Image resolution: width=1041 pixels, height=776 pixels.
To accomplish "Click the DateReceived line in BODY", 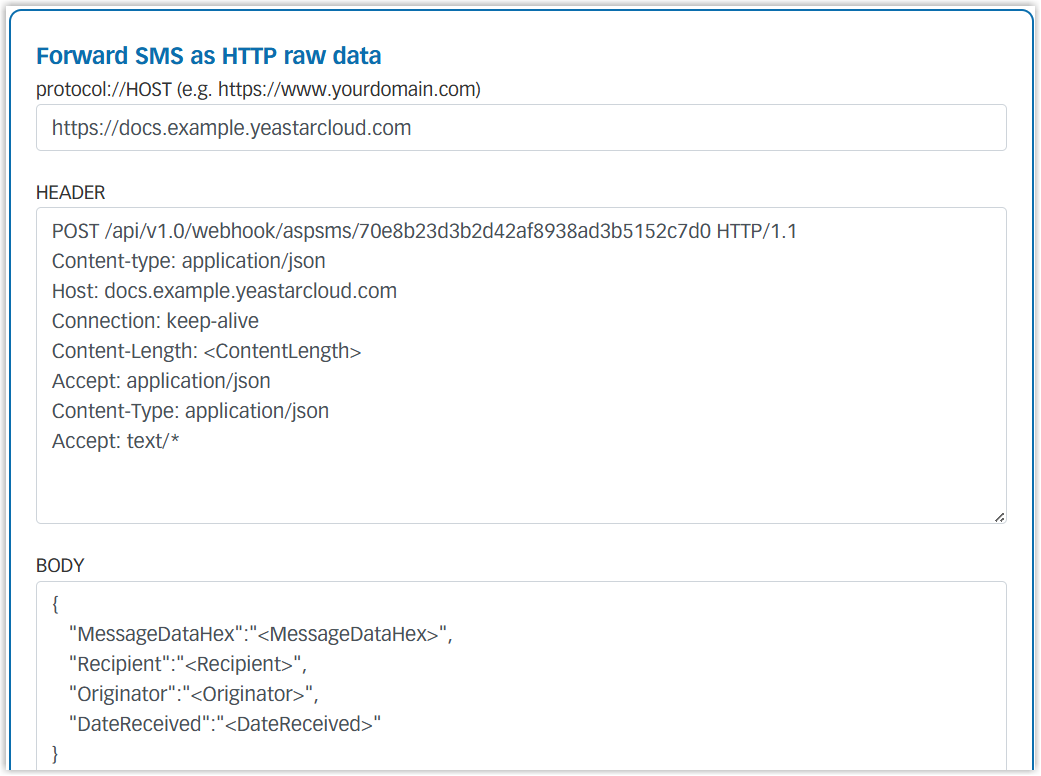I will pos(225,724).
